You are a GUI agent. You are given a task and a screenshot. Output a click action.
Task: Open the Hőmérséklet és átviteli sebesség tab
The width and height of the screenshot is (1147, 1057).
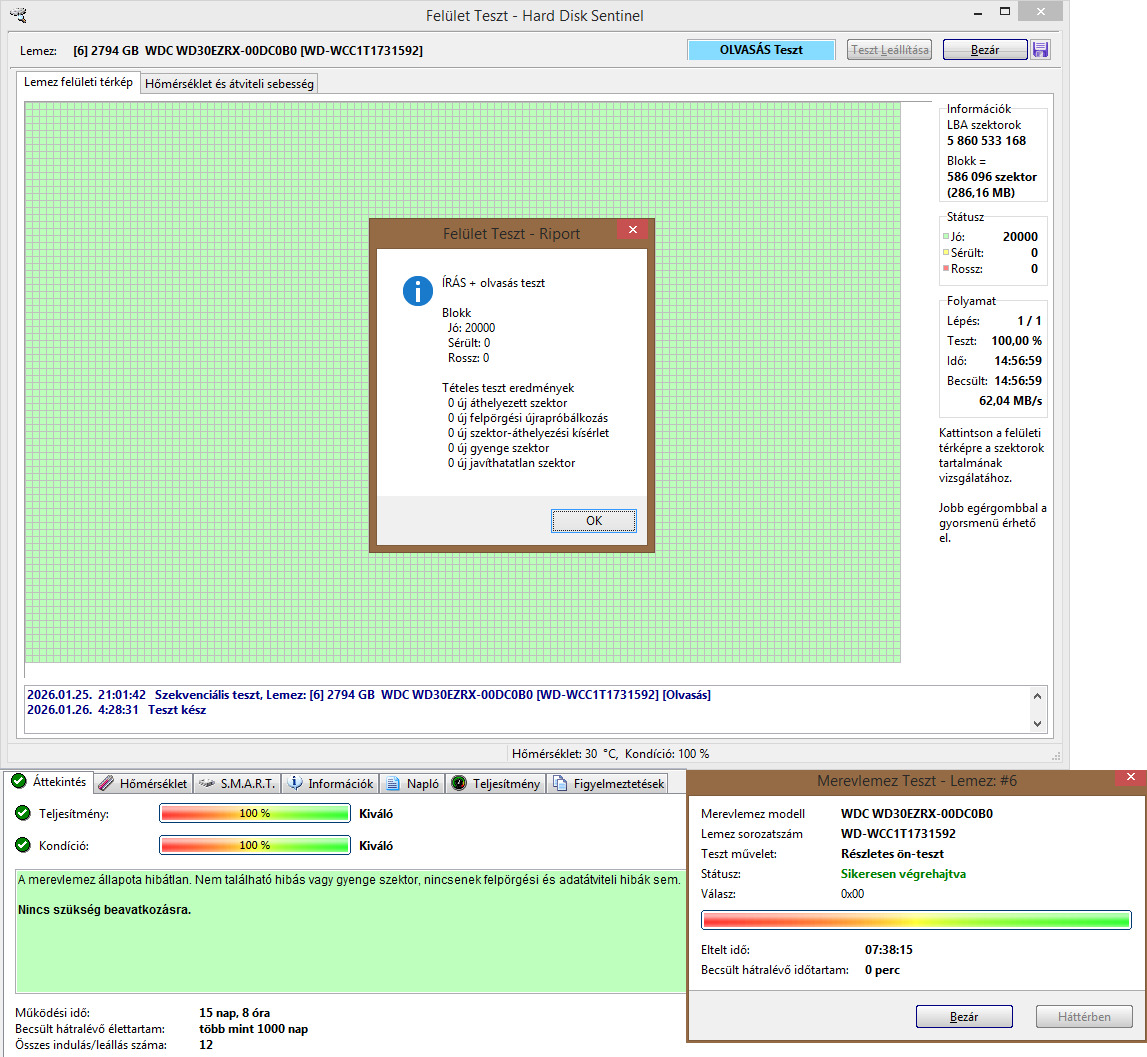pos(229,83)
